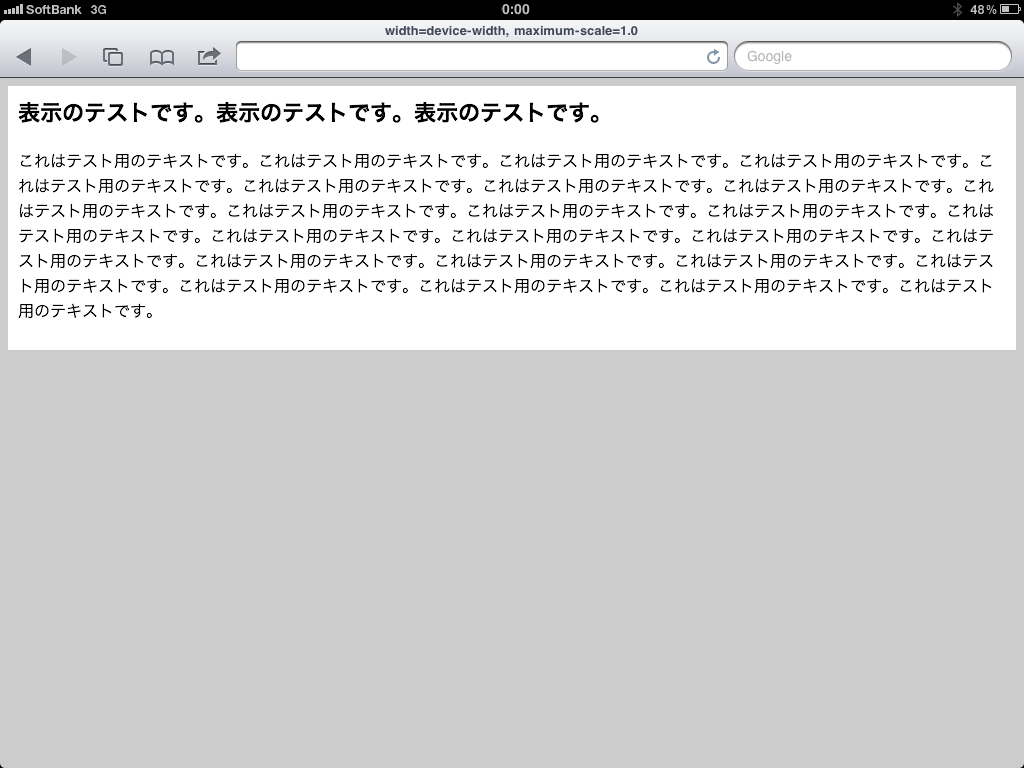This screenshot has width=1024, height=768.
Task: Tap the 48% battery percentage text
Action: pyautogui.click(x=984, y=9)
